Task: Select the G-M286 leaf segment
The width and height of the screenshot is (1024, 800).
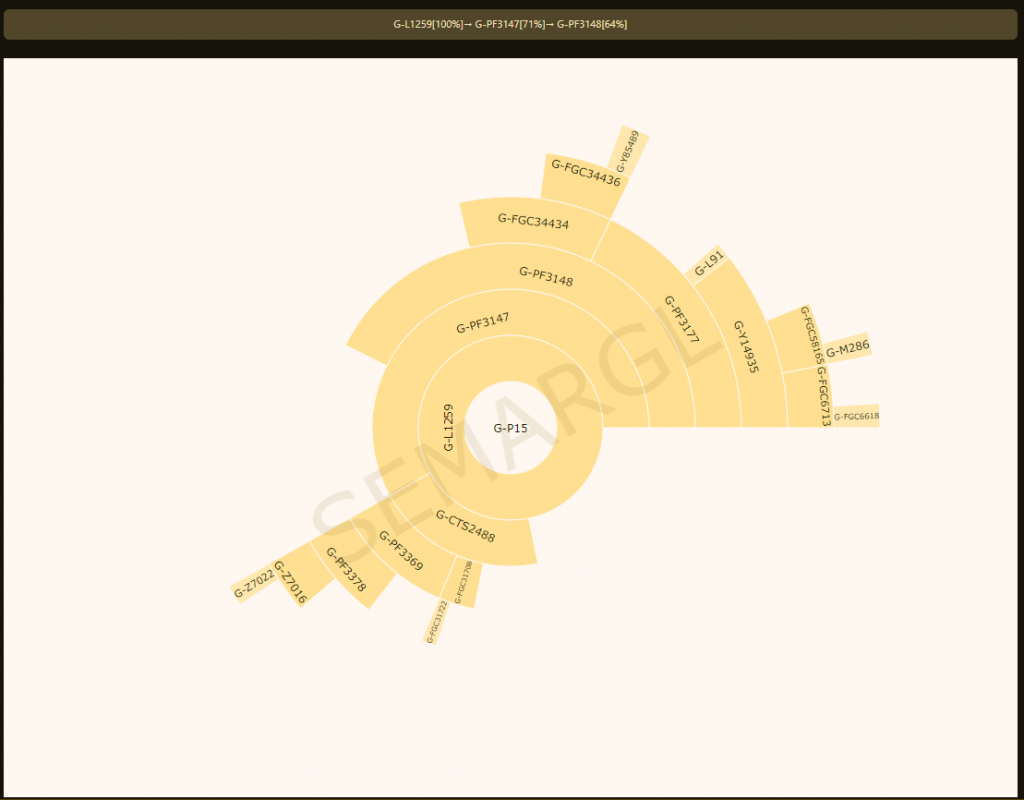Action: tap(848, 348)
